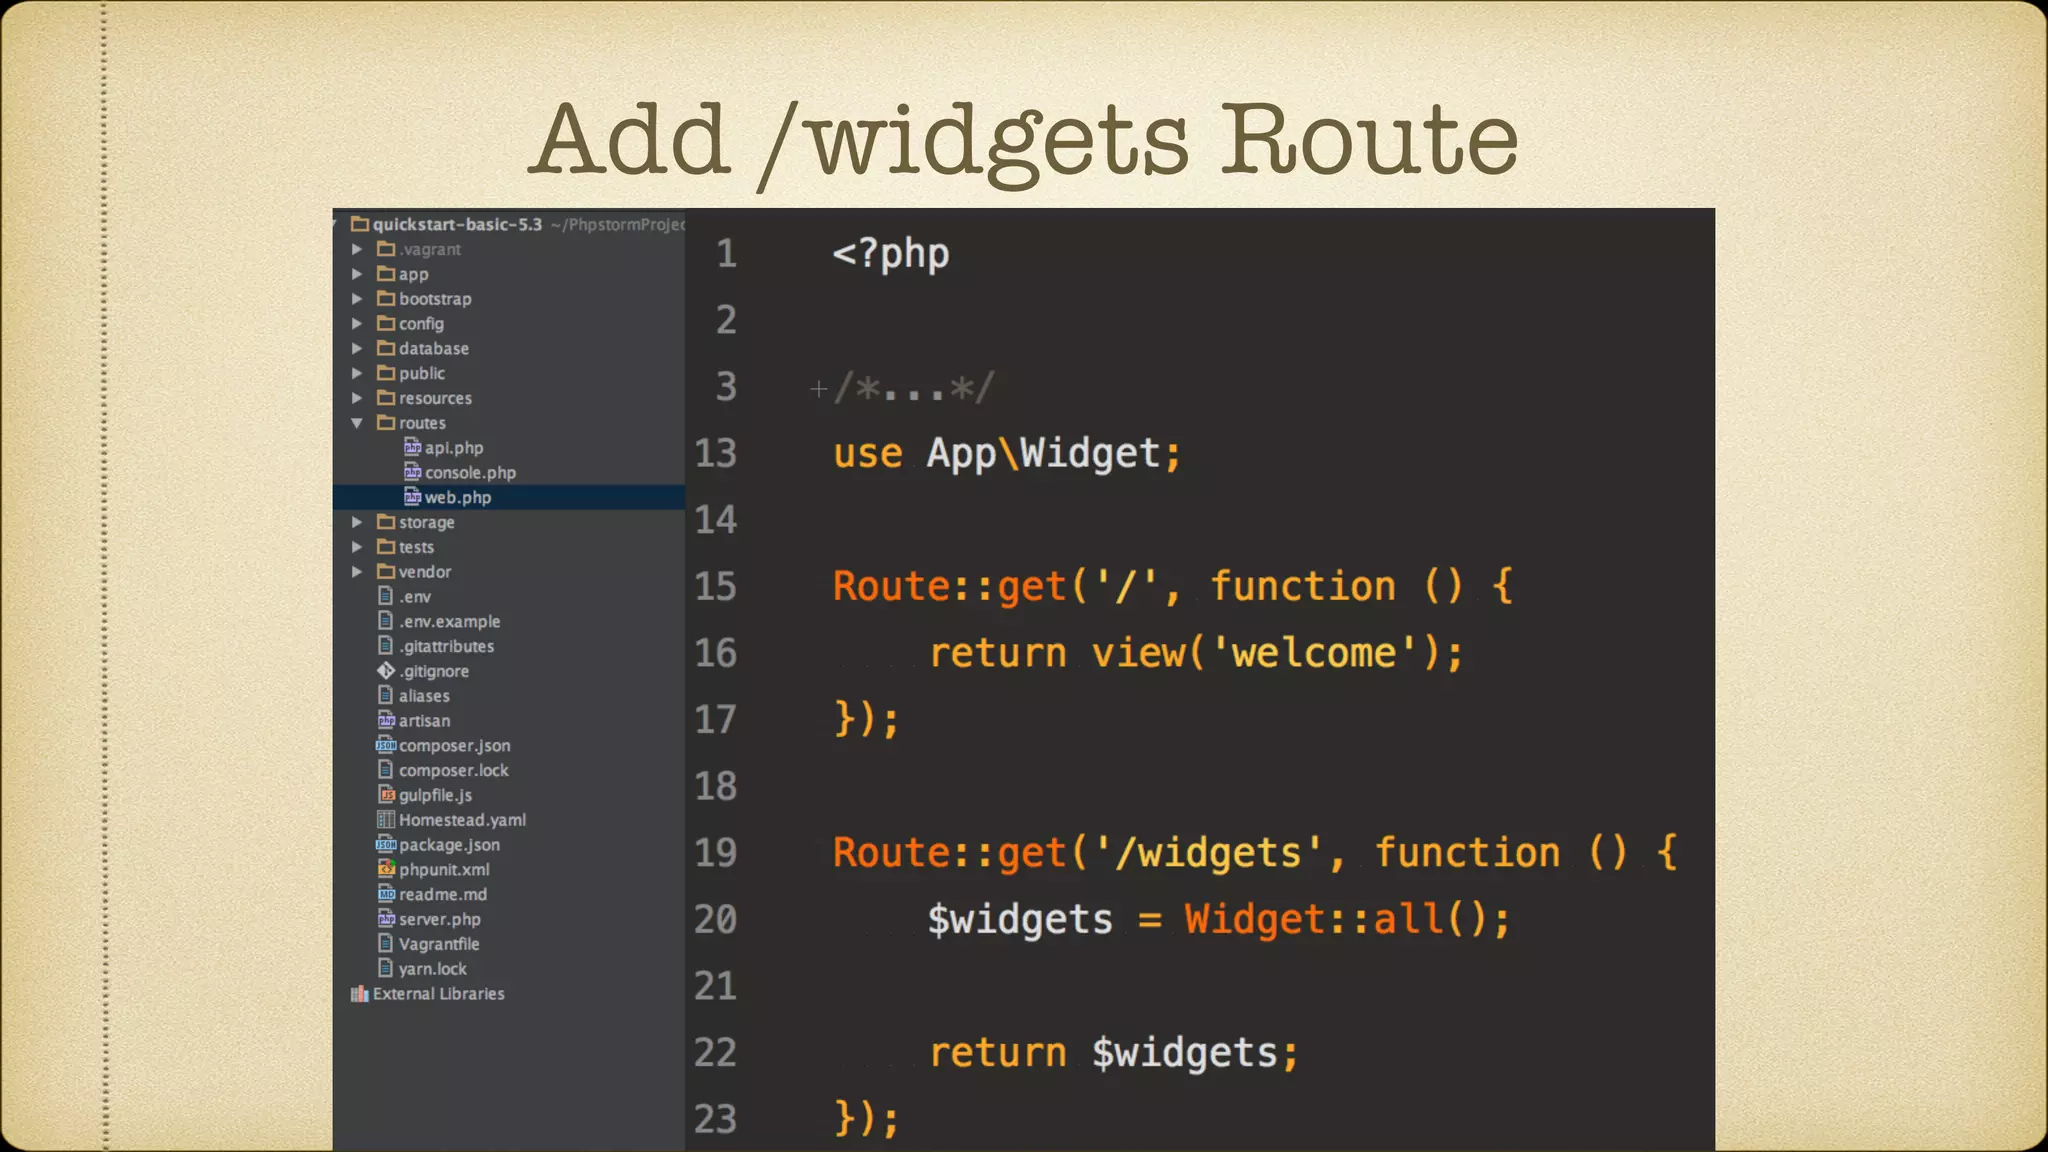This screenshot has height=1152, width=2048.
Task: Click the gulpfile.js JavaScript file icon
Action: click(386, 795)
